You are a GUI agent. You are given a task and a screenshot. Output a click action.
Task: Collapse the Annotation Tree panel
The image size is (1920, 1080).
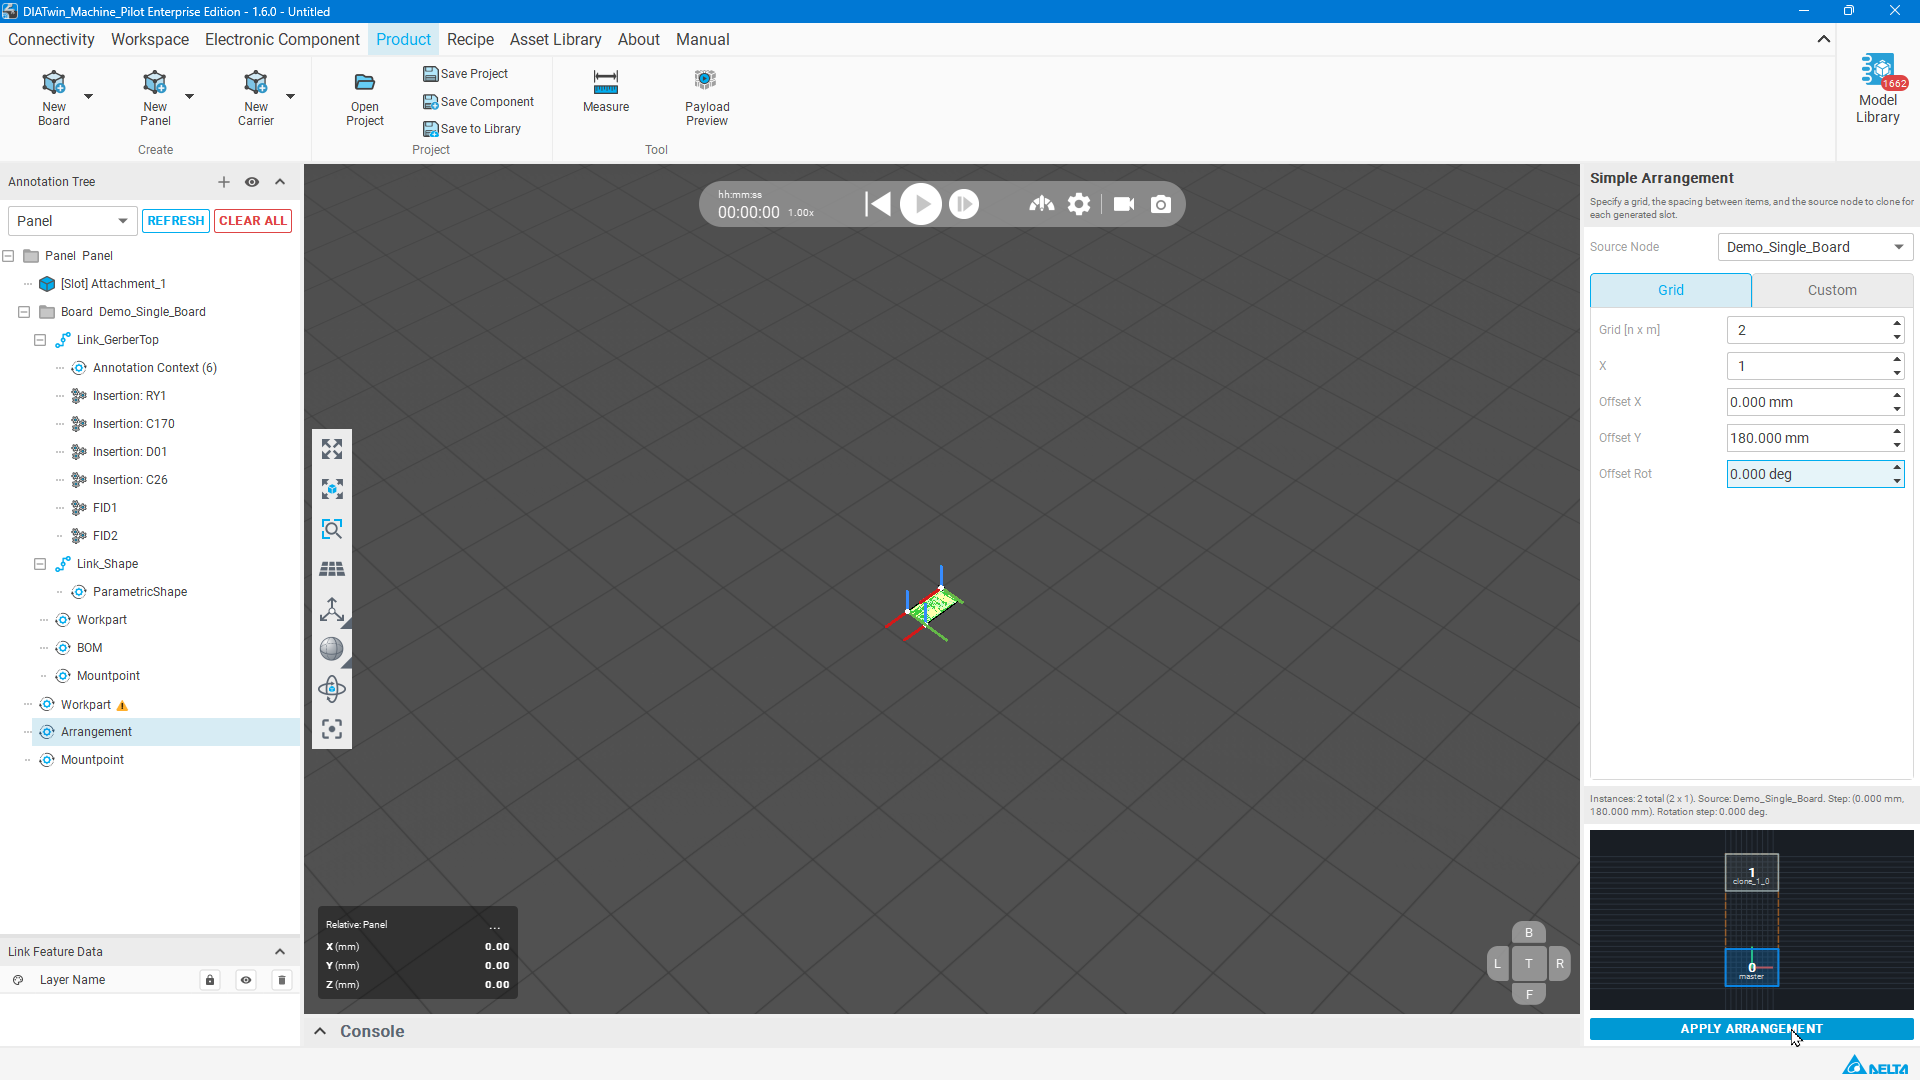coord(280,182)
